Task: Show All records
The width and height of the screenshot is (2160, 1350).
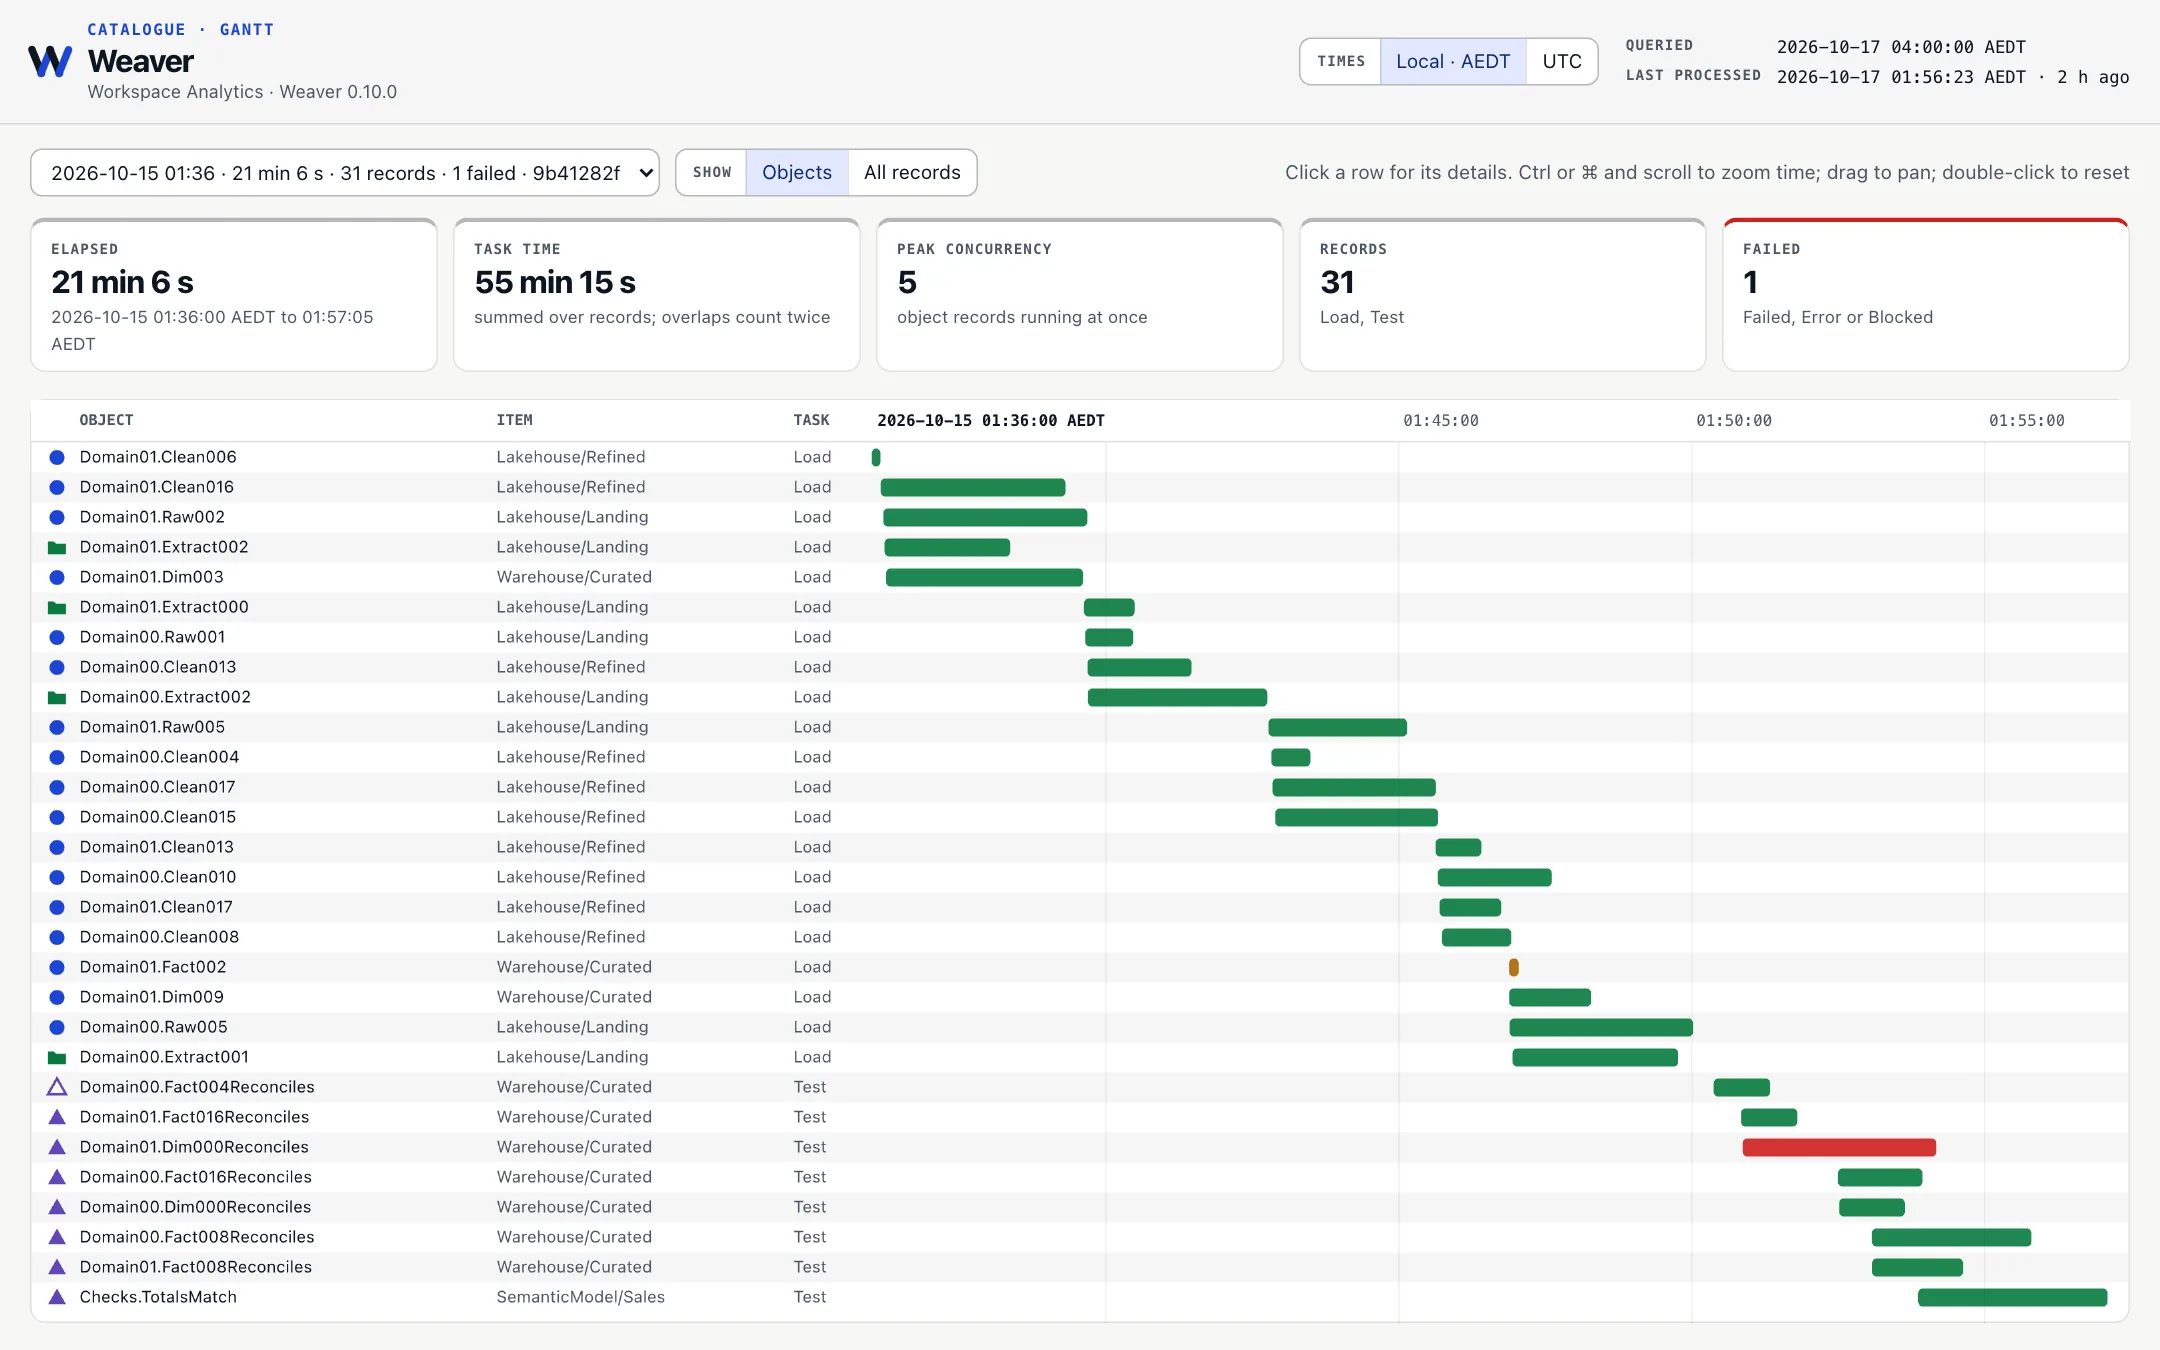Action: point(912,172)
